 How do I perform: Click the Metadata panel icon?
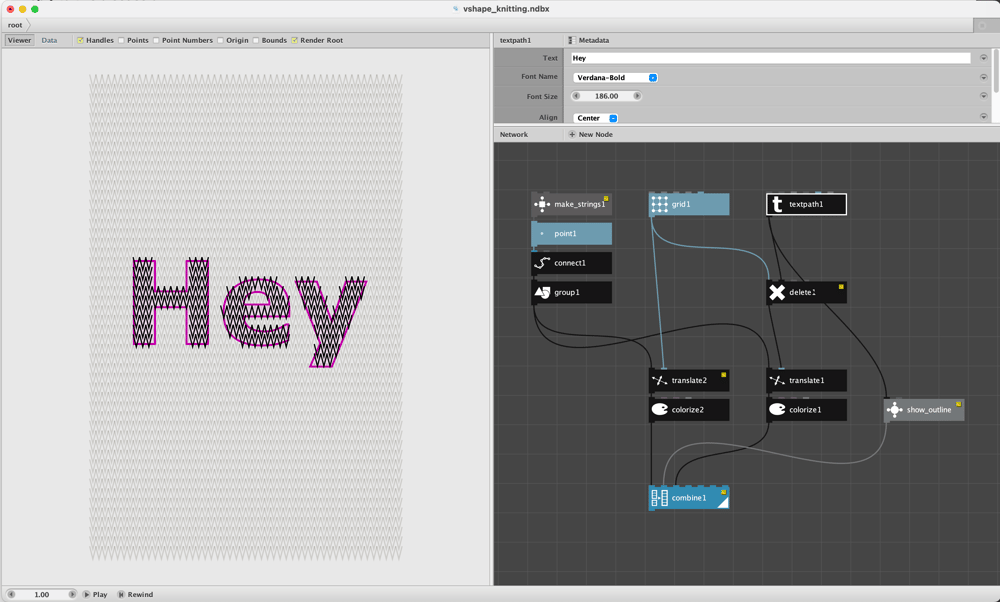[x=571, y=40]
